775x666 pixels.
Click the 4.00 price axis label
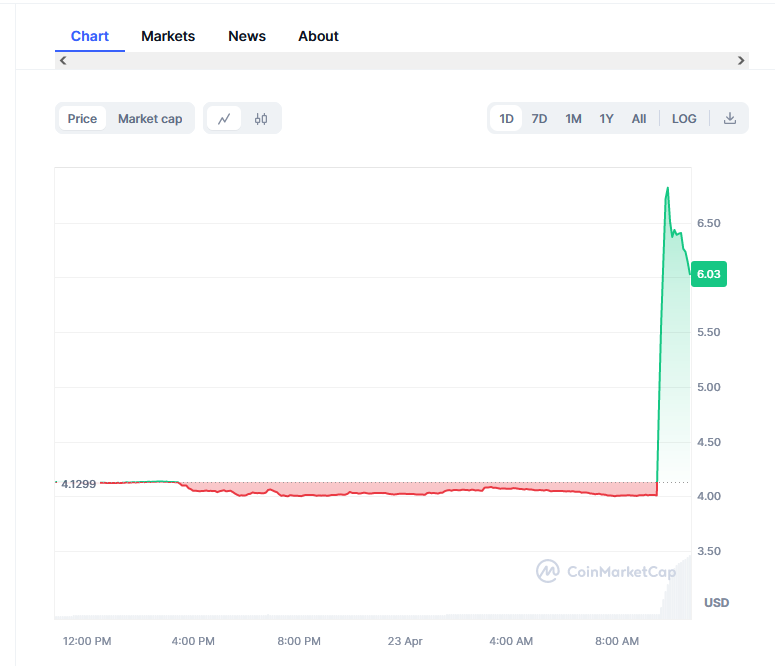709,496
